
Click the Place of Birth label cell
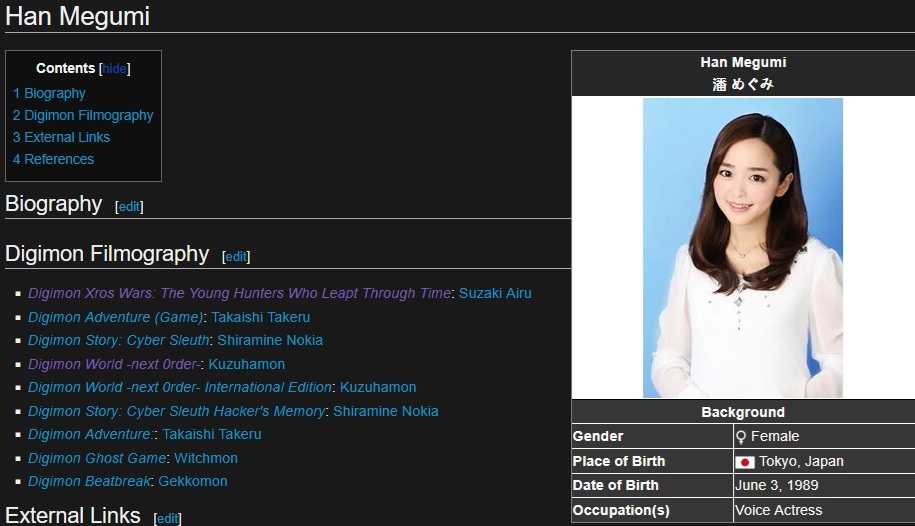tap(652, 461)
